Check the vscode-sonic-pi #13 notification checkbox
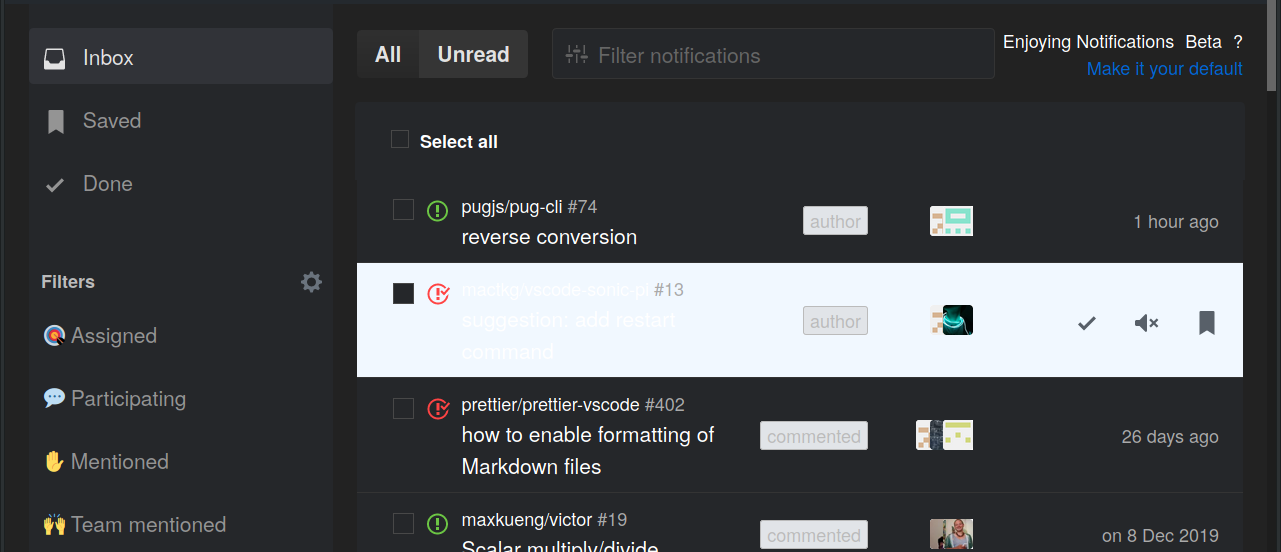The width and height of the screenshot is (1281, 552). (403, 293)
